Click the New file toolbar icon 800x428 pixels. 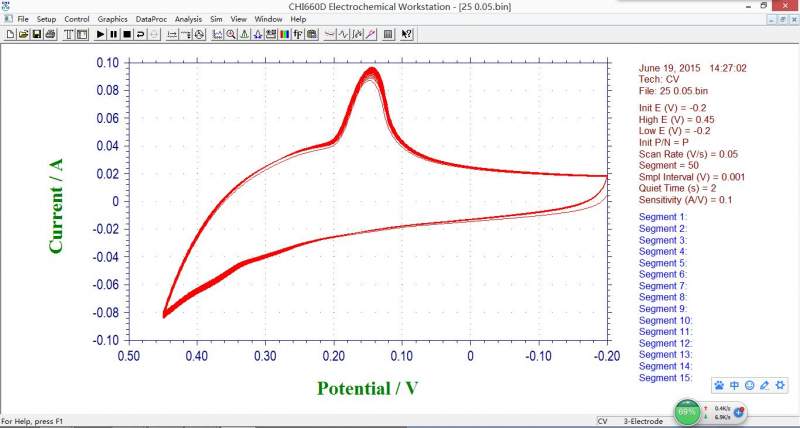click(10, 34)
